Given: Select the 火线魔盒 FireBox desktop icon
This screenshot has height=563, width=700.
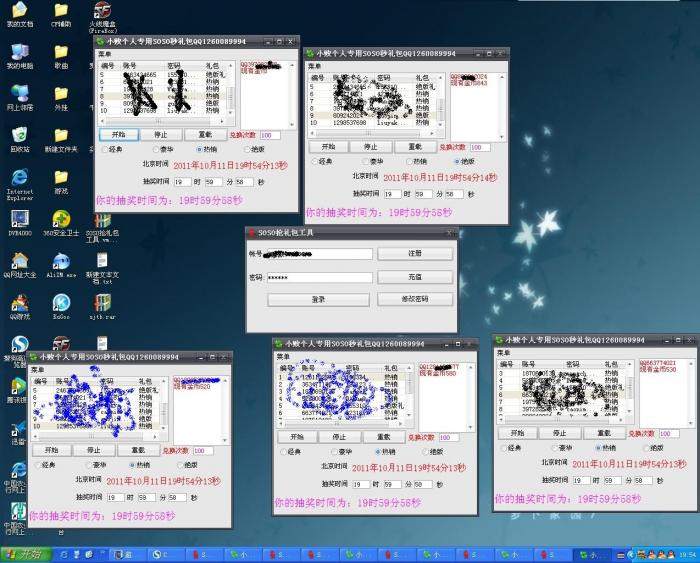Looking at the screenshot, I should (x=103, y=17).
